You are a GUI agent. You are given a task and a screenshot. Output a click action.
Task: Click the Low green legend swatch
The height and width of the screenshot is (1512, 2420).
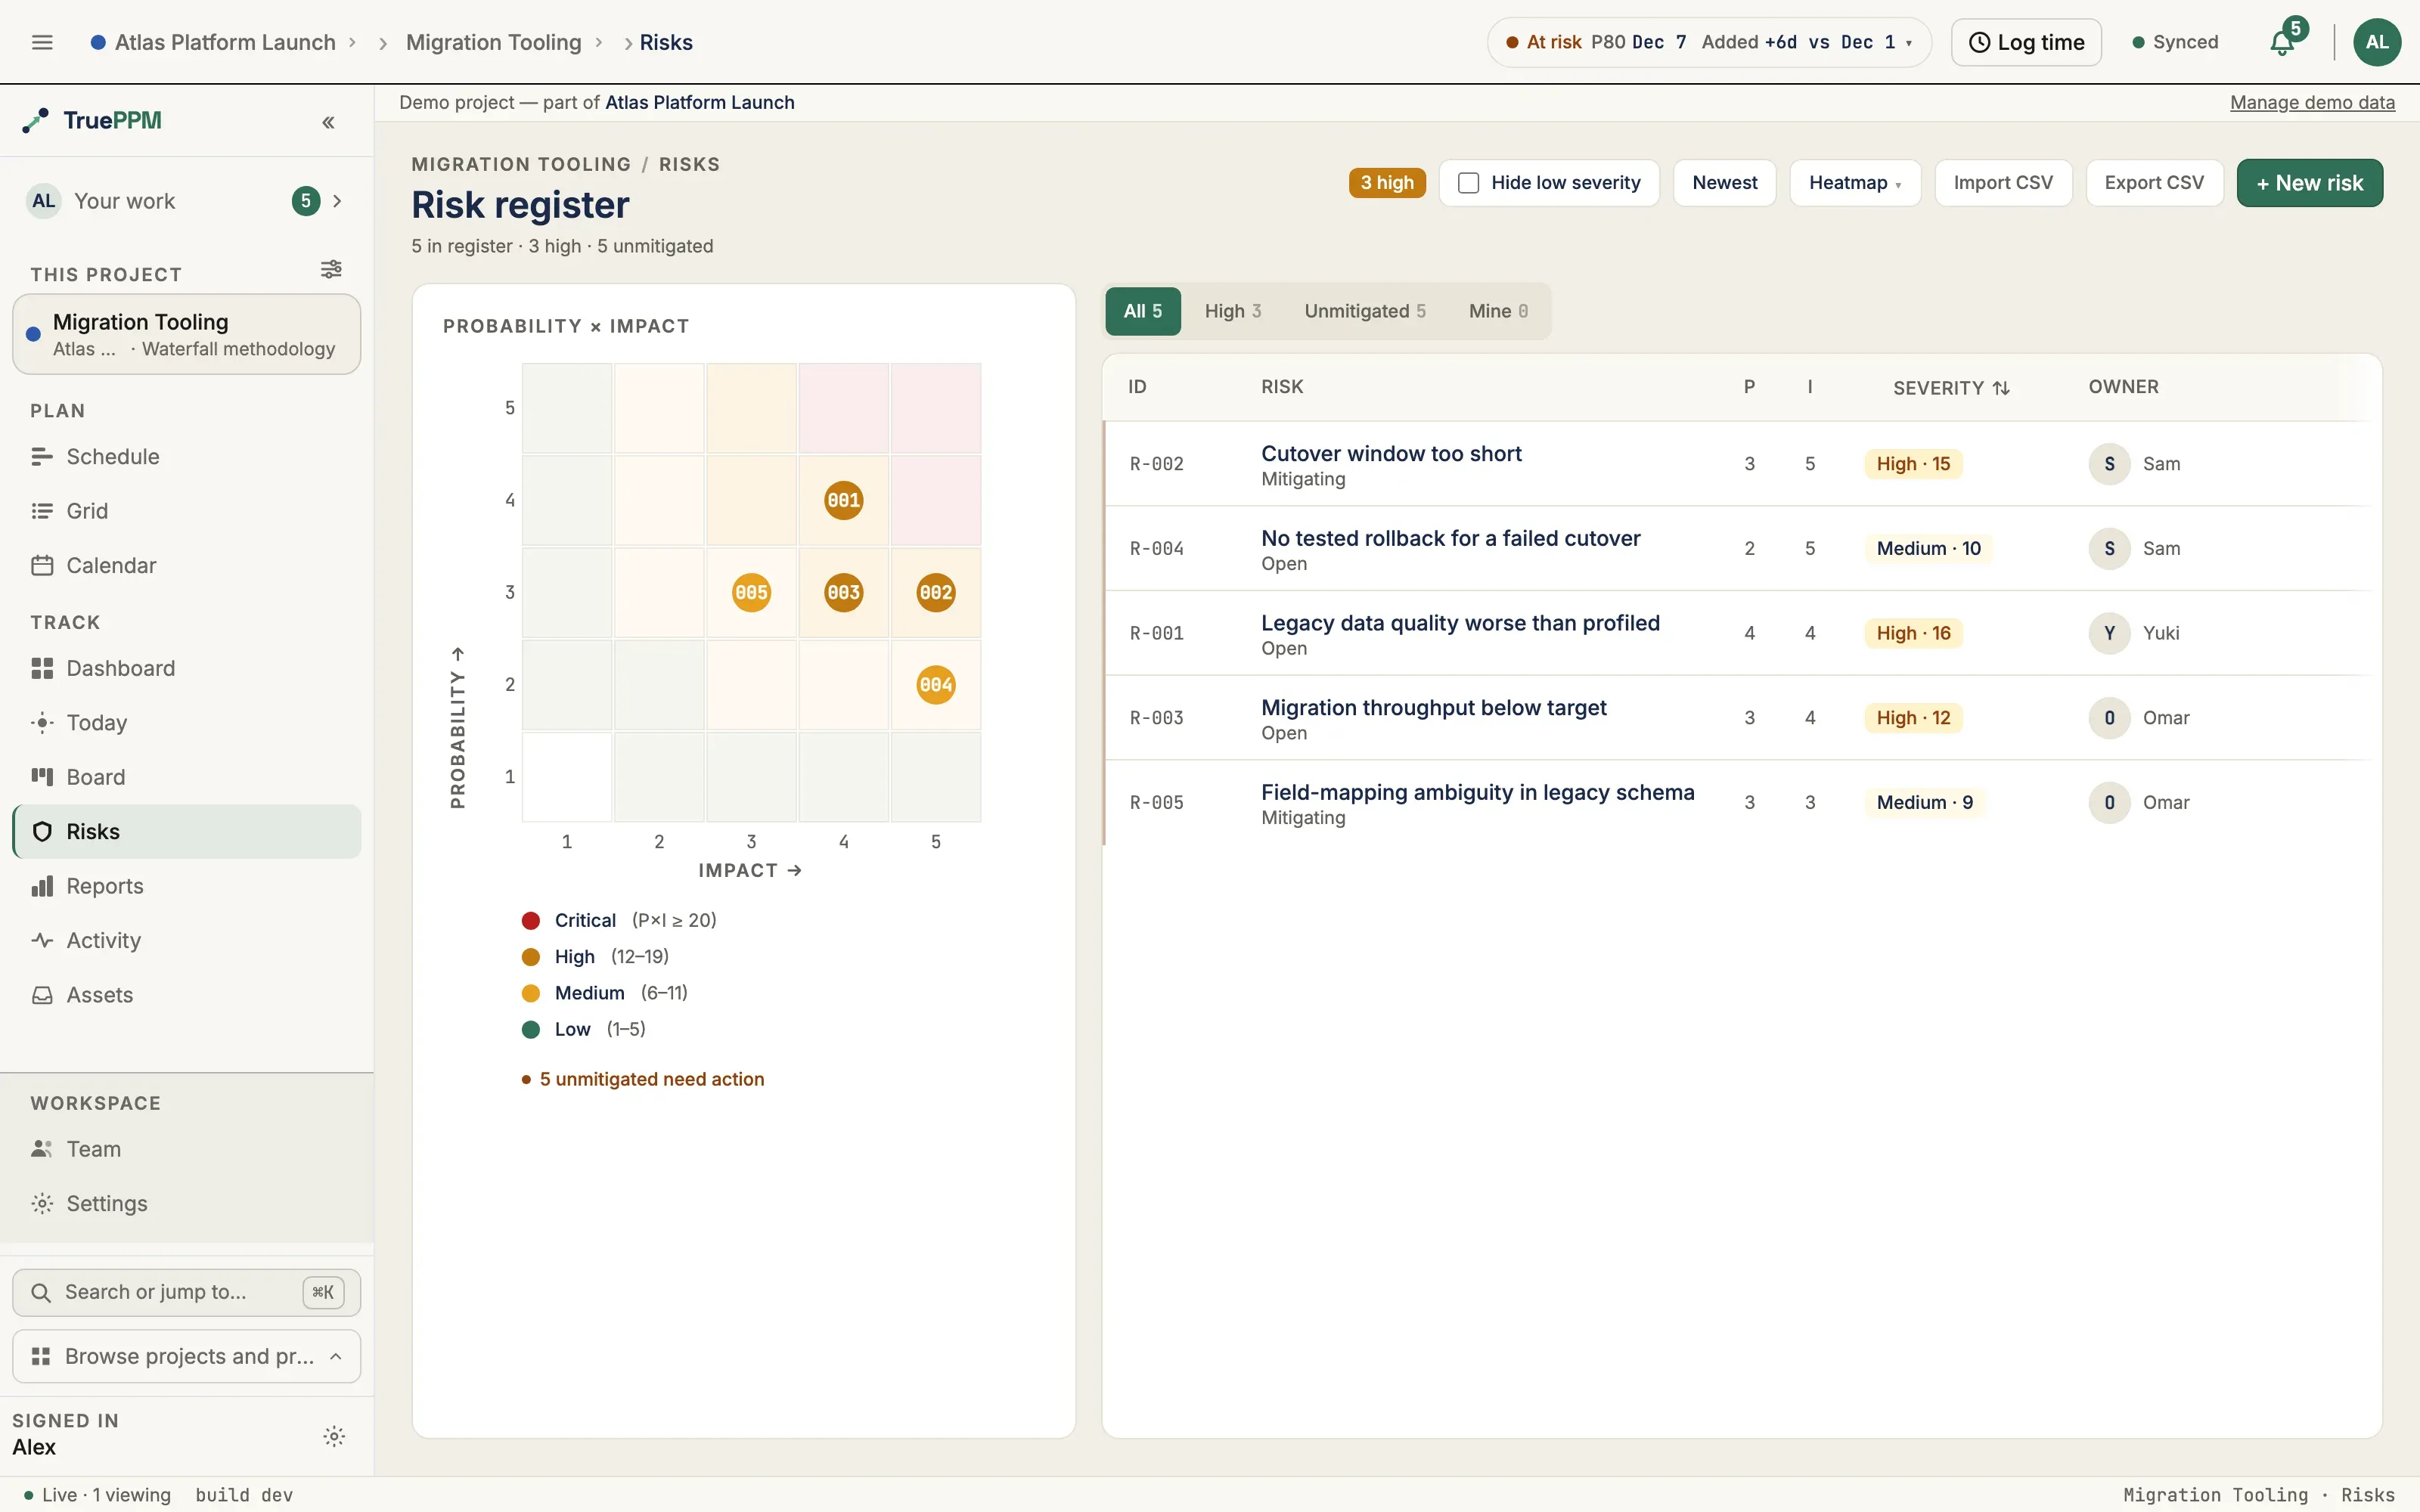click(531, 1029)
